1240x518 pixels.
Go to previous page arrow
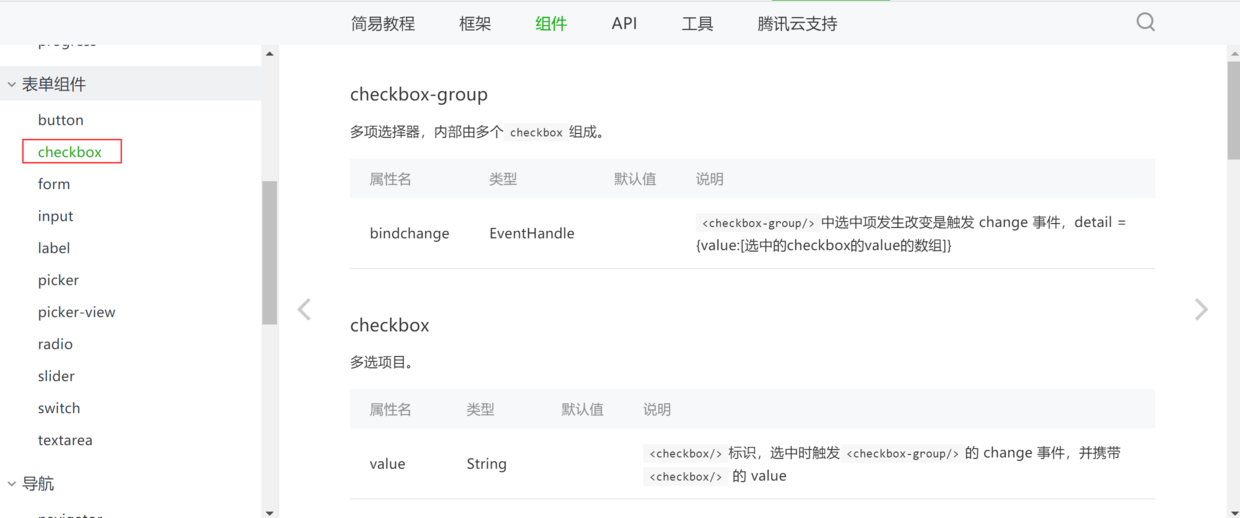tap(304, 310)
